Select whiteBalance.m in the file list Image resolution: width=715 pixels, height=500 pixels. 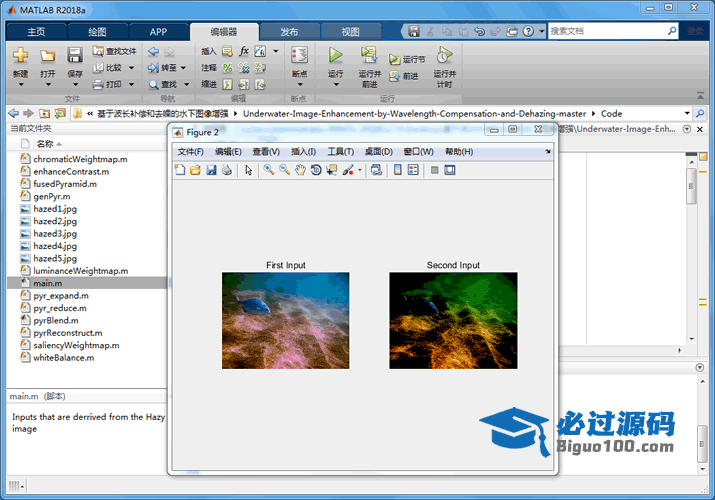click(63, 357)
